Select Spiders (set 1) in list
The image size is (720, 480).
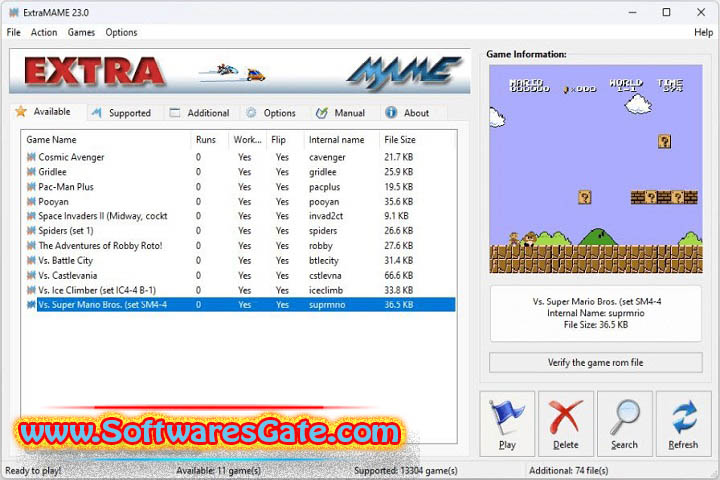pyautogui.click(x=239, y=231)
